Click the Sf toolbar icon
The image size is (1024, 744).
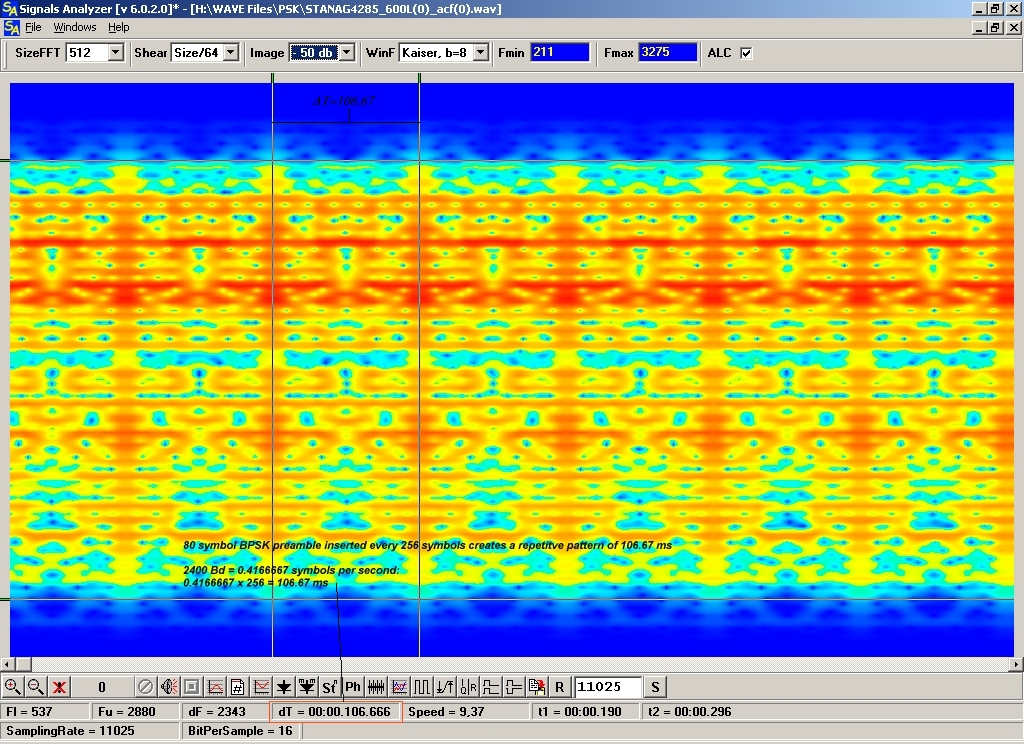(329, 687)
